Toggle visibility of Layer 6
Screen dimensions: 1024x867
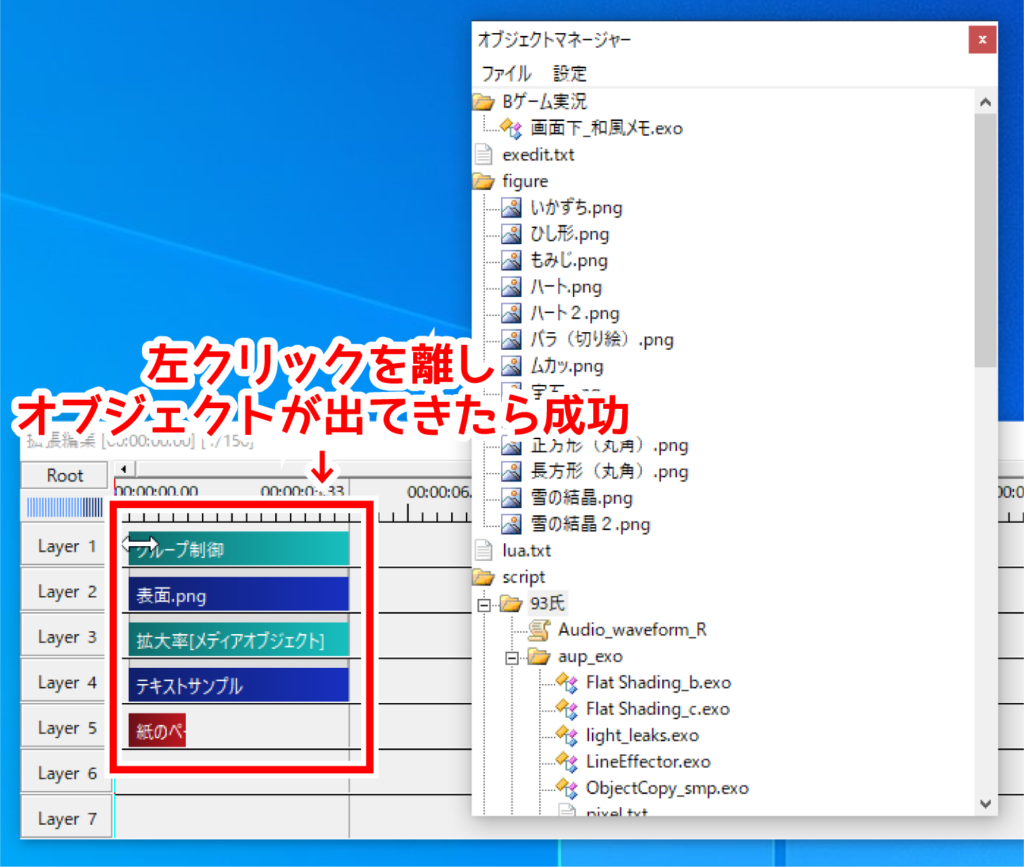point(65,773)
